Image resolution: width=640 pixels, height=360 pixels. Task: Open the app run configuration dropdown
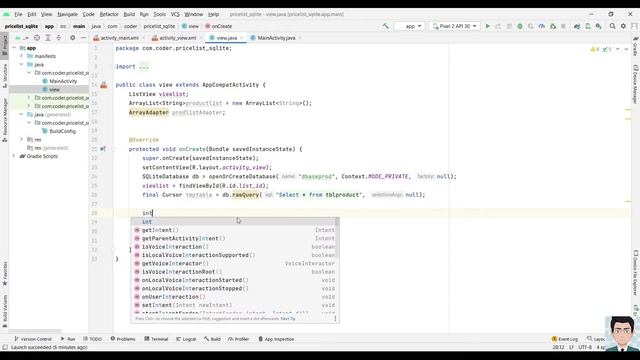pyautogui.click(x=409, y=26)
